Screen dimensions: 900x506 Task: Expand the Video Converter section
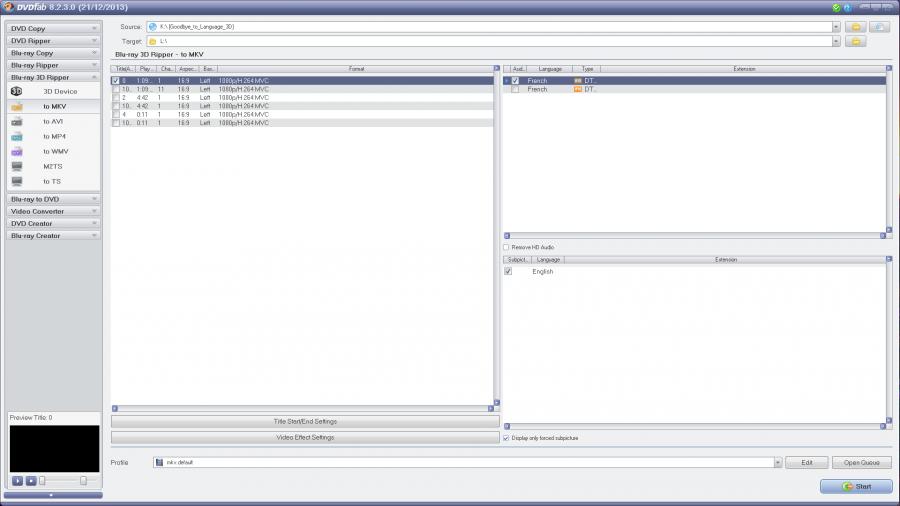point(53,211)
